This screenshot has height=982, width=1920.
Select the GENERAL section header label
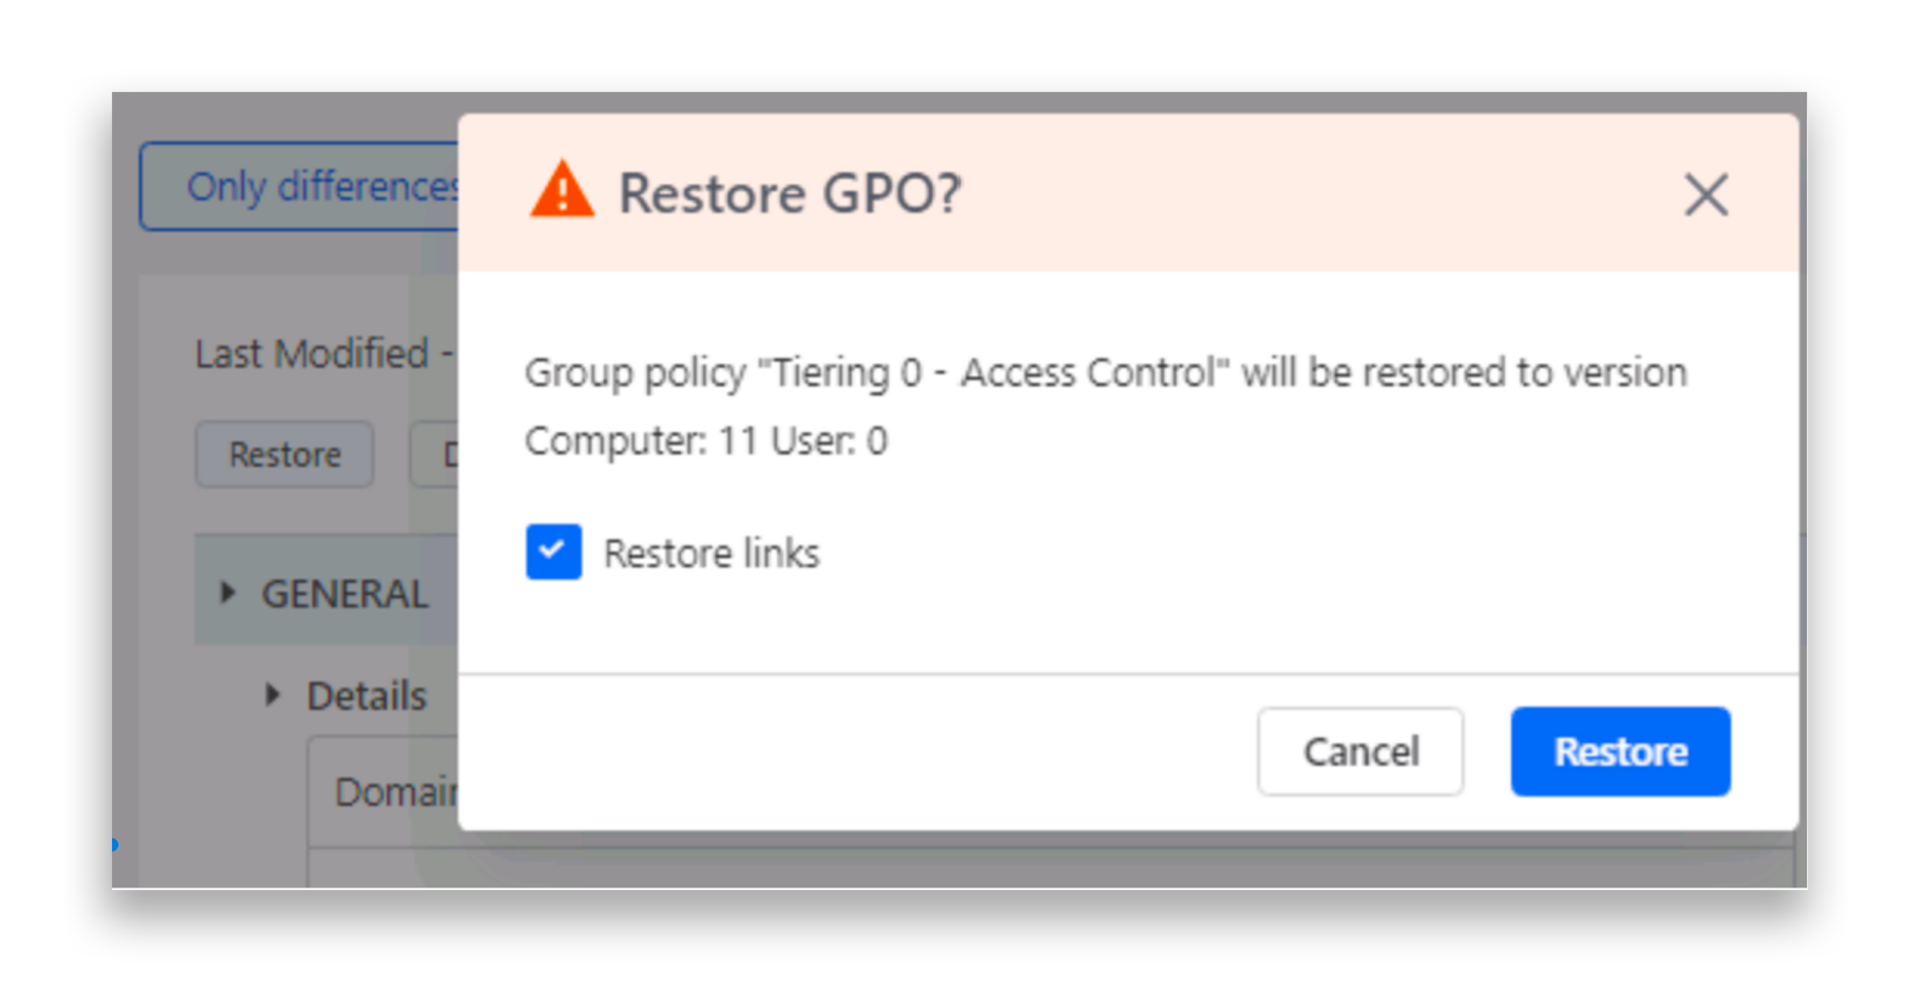click(x=344, y=594)
